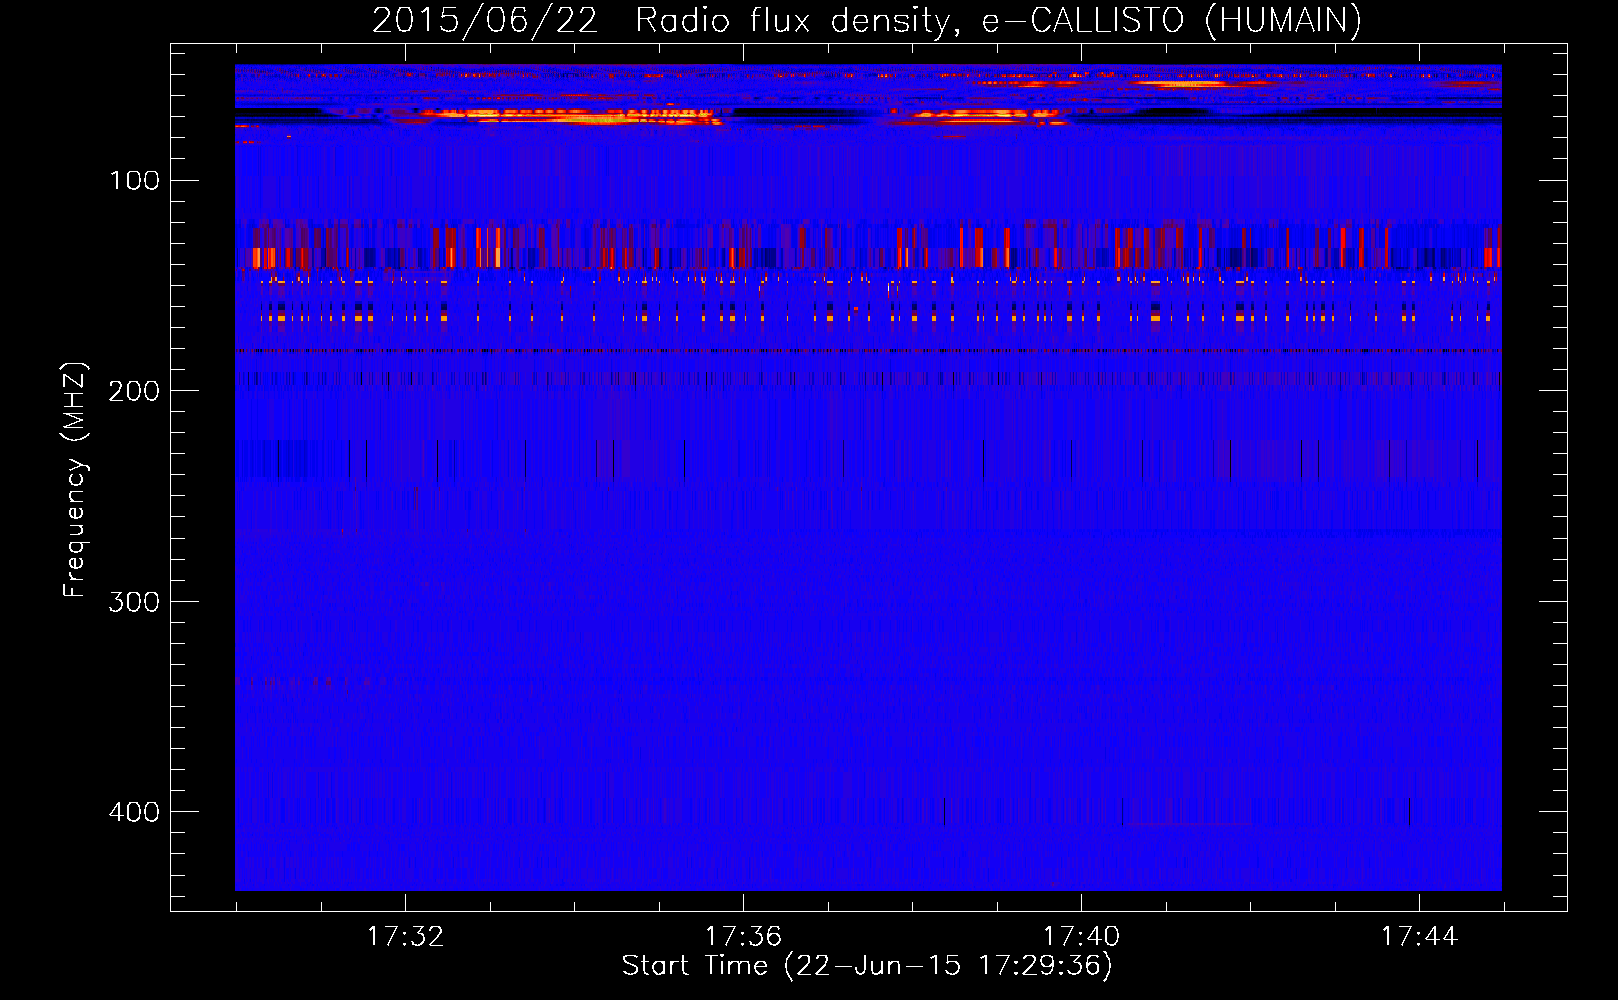This screenshot has width=1618, height=1000.
Task: Click inside the blue spectrogram plot
Action: [x=868, y=478]
